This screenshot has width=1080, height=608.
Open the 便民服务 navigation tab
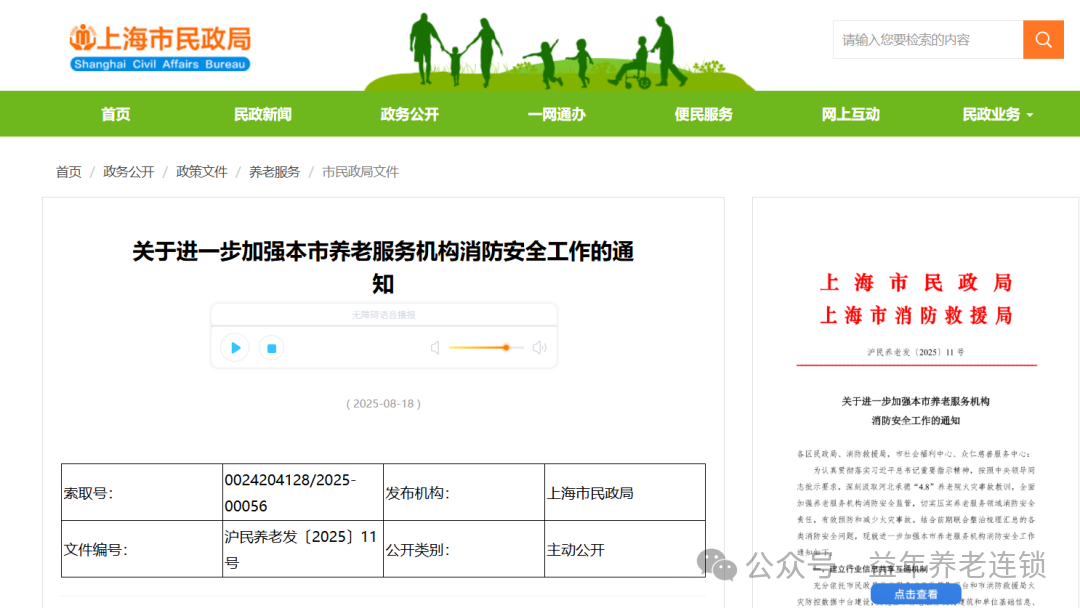[x=703, y=114]
